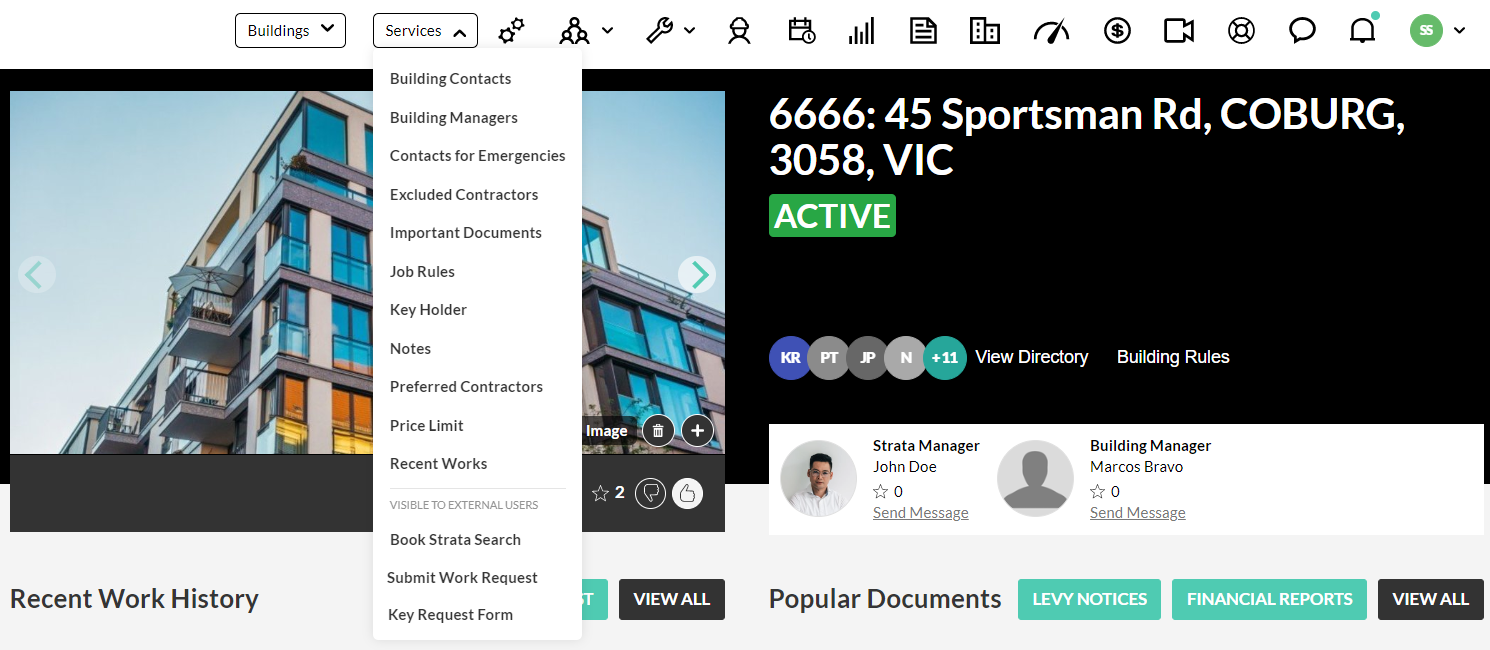Expand the SS user account menu
The height and width of the screenshot is (650, 1490).
click(x=1437, y=30)
